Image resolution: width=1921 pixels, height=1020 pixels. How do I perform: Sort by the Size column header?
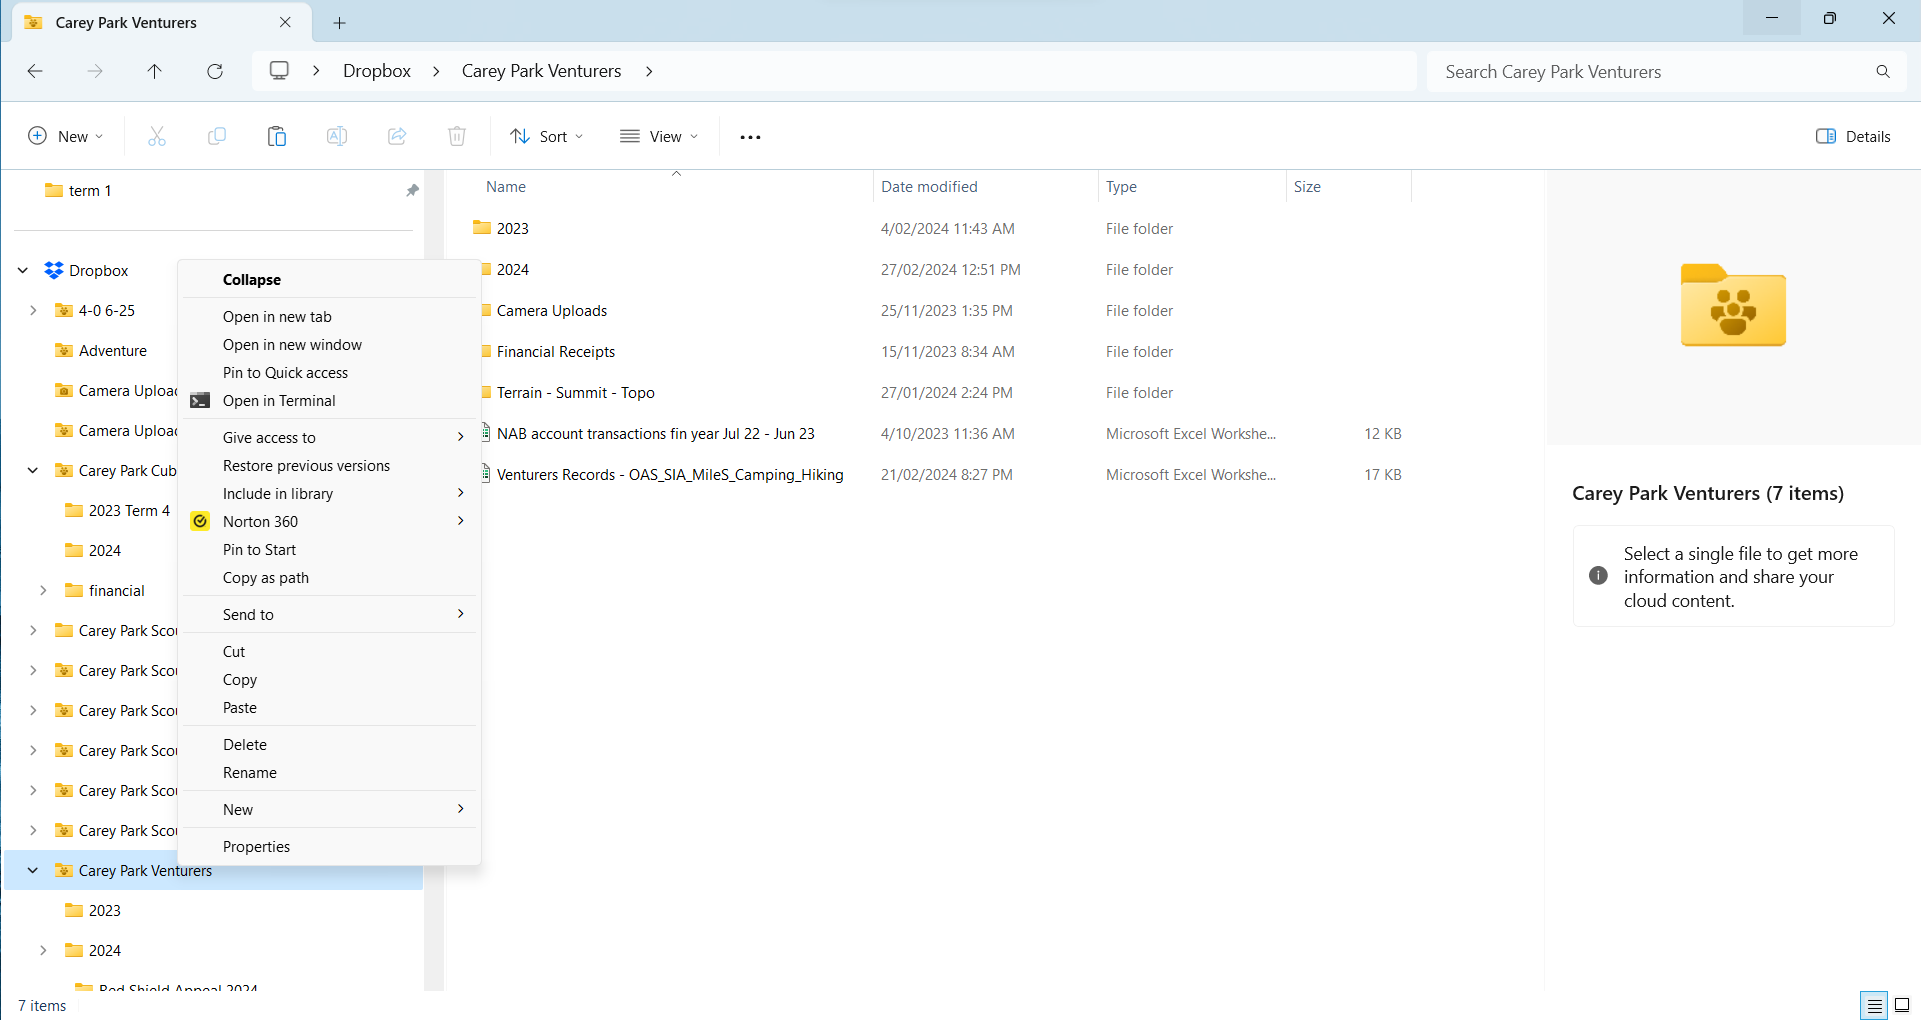[x=1307, y=187]
